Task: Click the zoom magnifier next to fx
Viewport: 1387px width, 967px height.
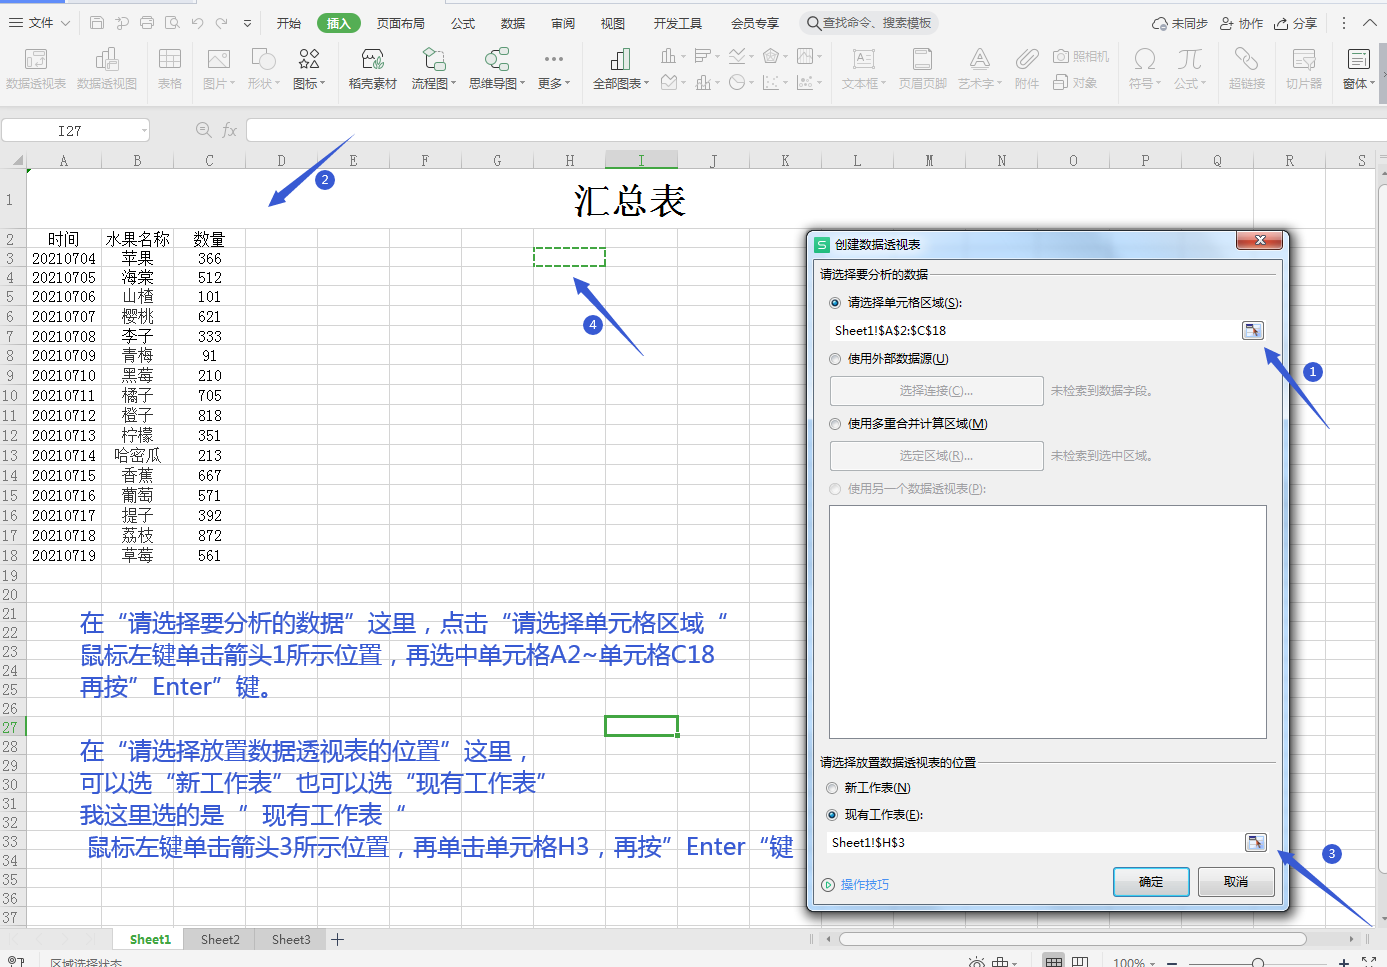Action: (204, 130)
